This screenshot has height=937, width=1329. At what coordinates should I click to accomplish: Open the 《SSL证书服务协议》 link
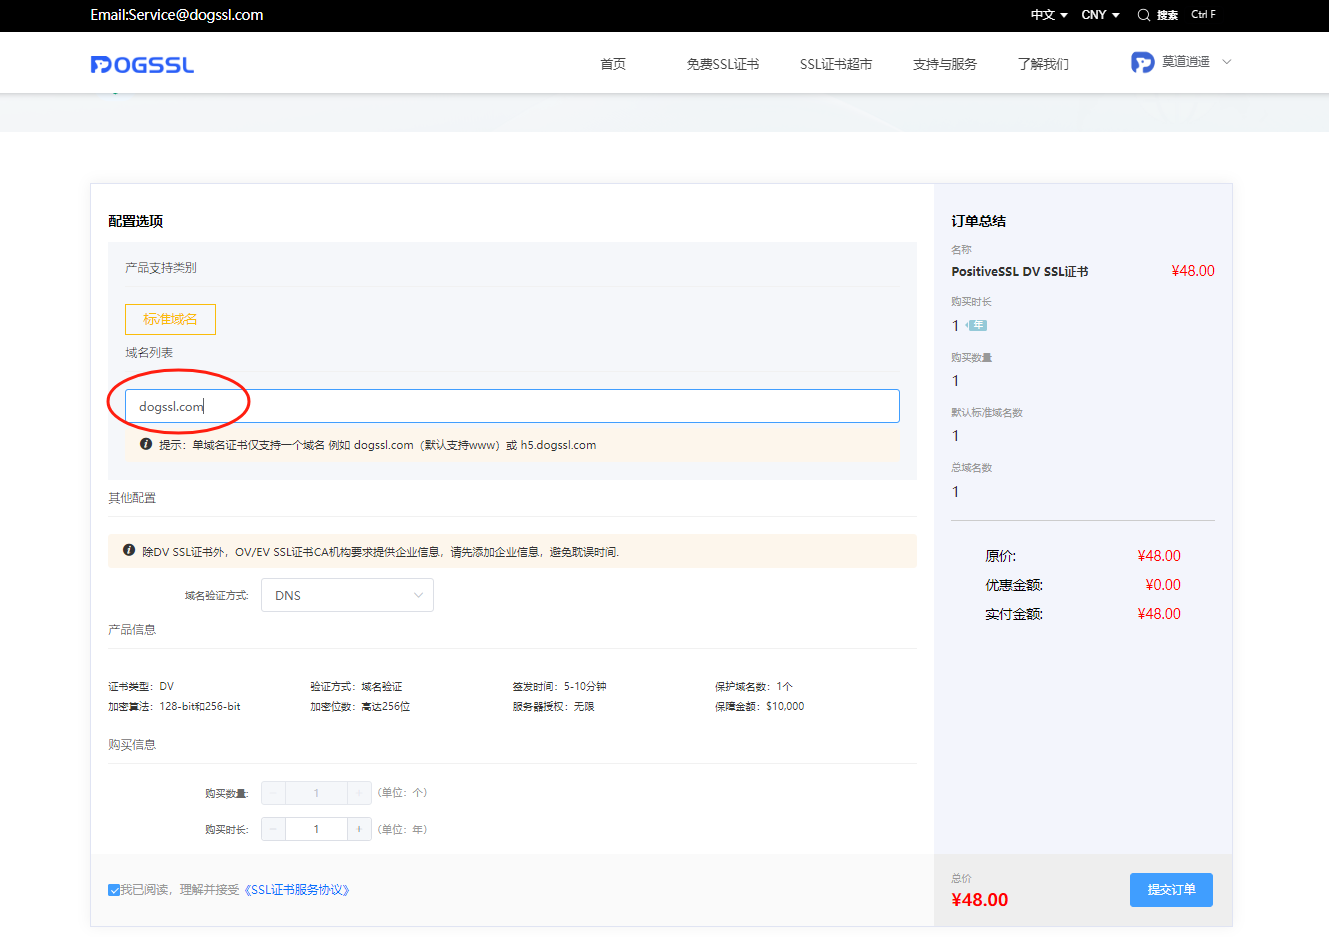297,890
